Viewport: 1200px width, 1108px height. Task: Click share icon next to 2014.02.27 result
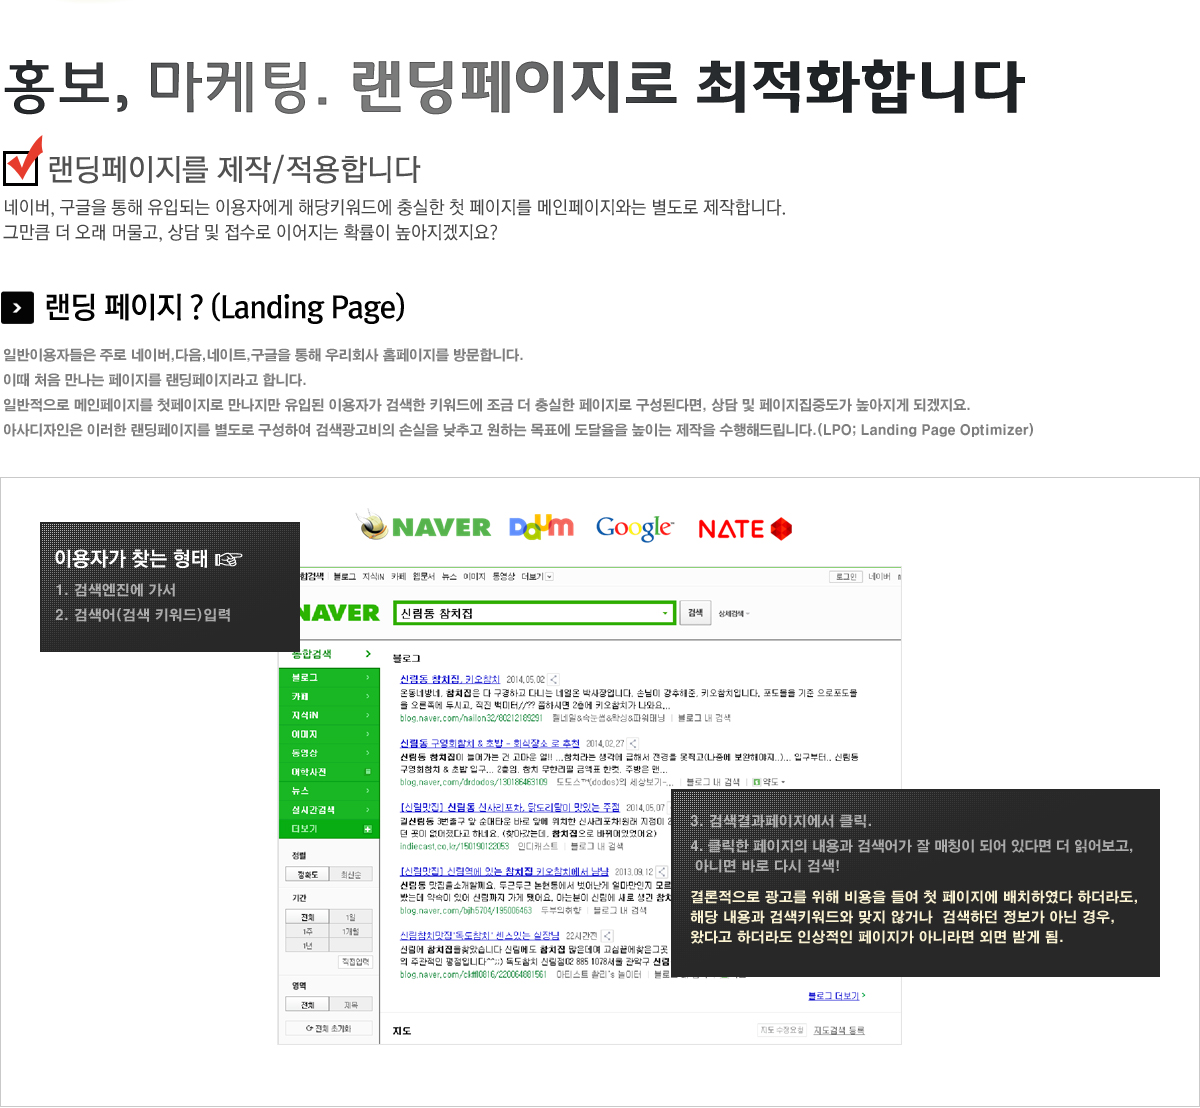pos(634,743)
